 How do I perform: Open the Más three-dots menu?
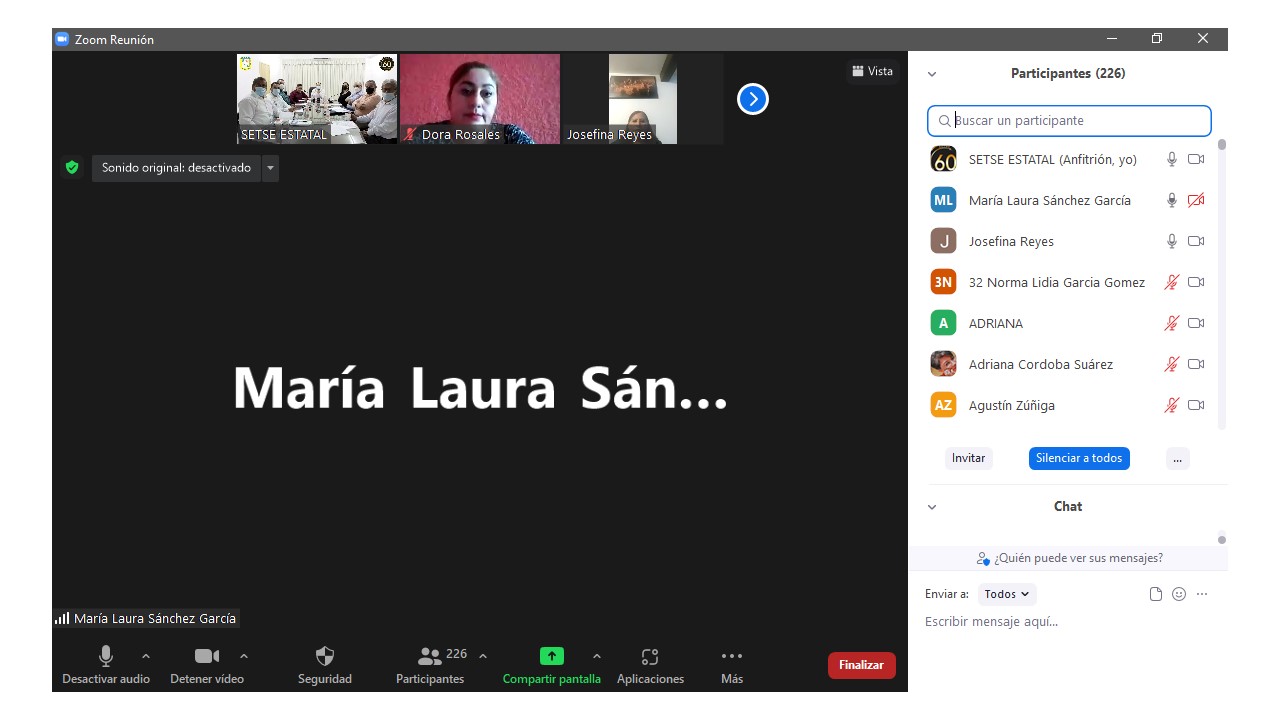coord(732,656)
